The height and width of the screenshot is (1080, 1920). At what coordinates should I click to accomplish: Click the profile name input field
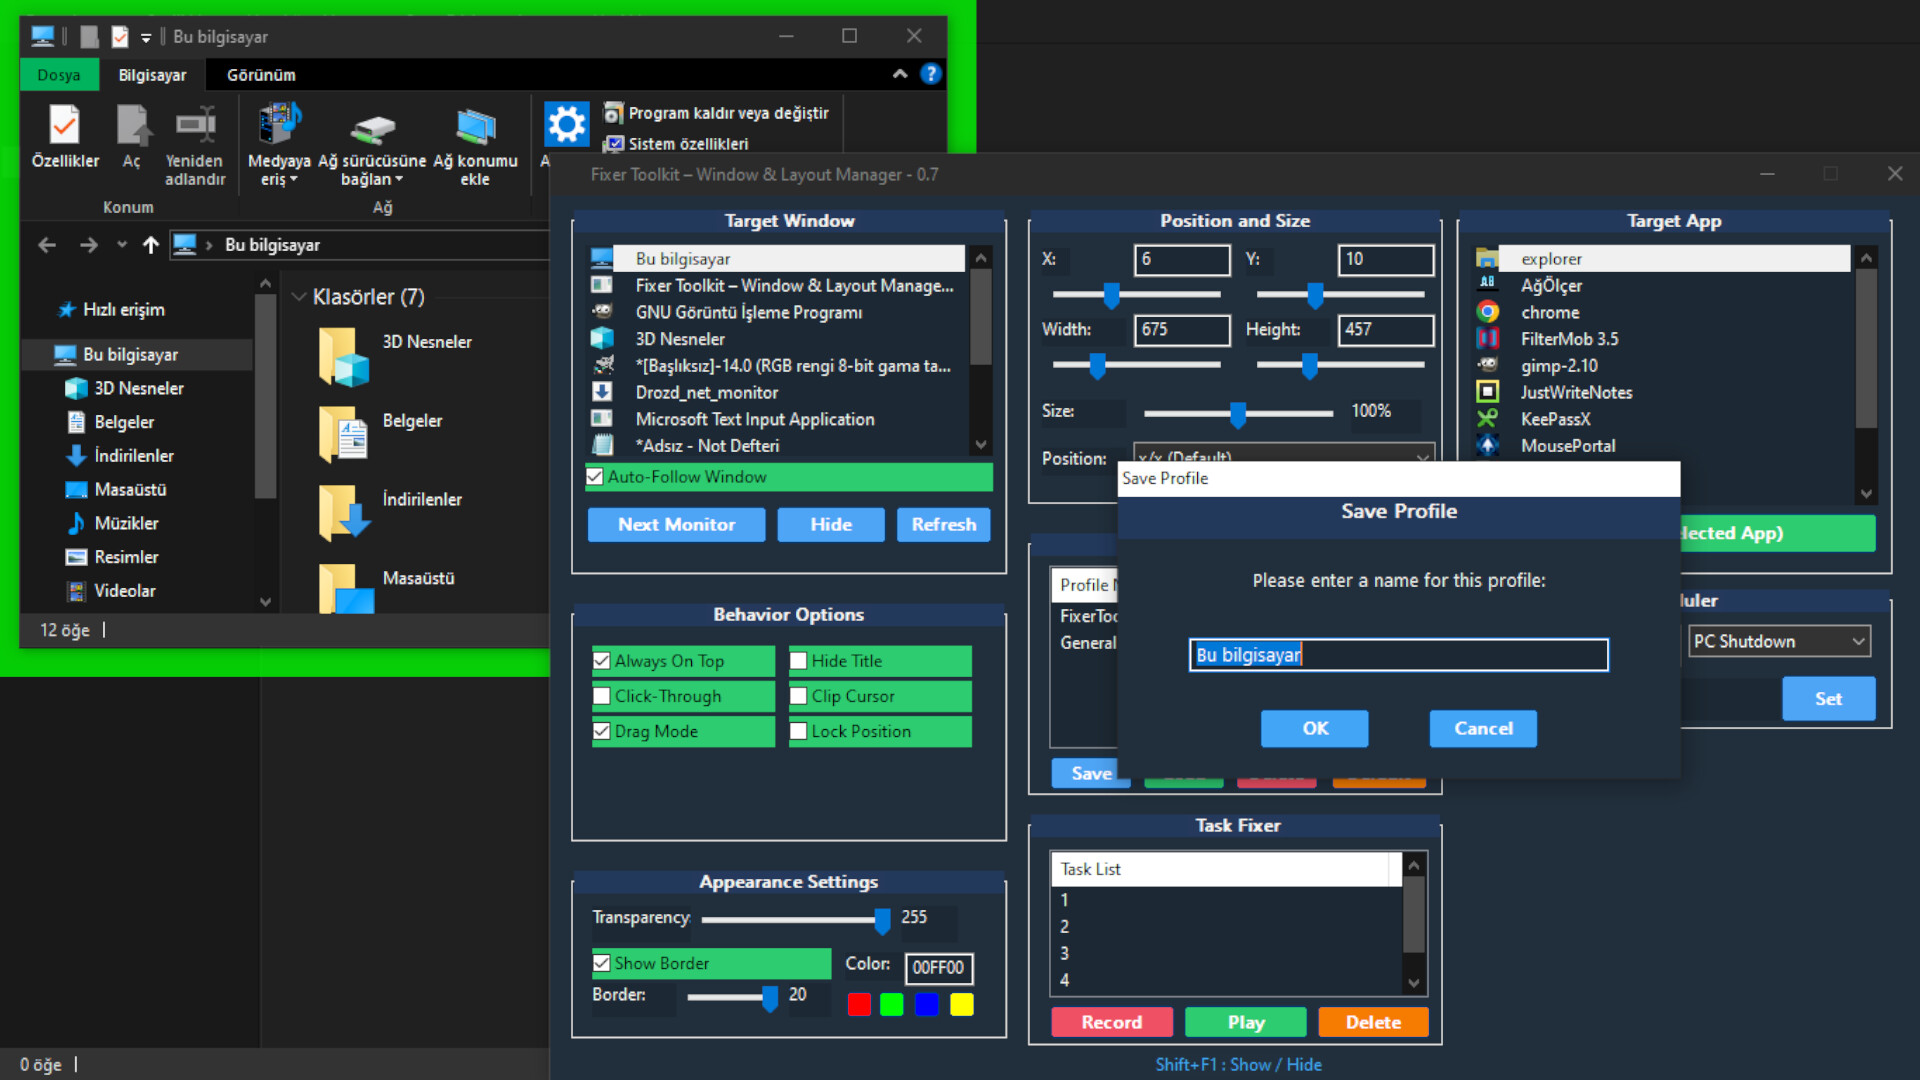pyautogui.click(x=1397, y=654)
